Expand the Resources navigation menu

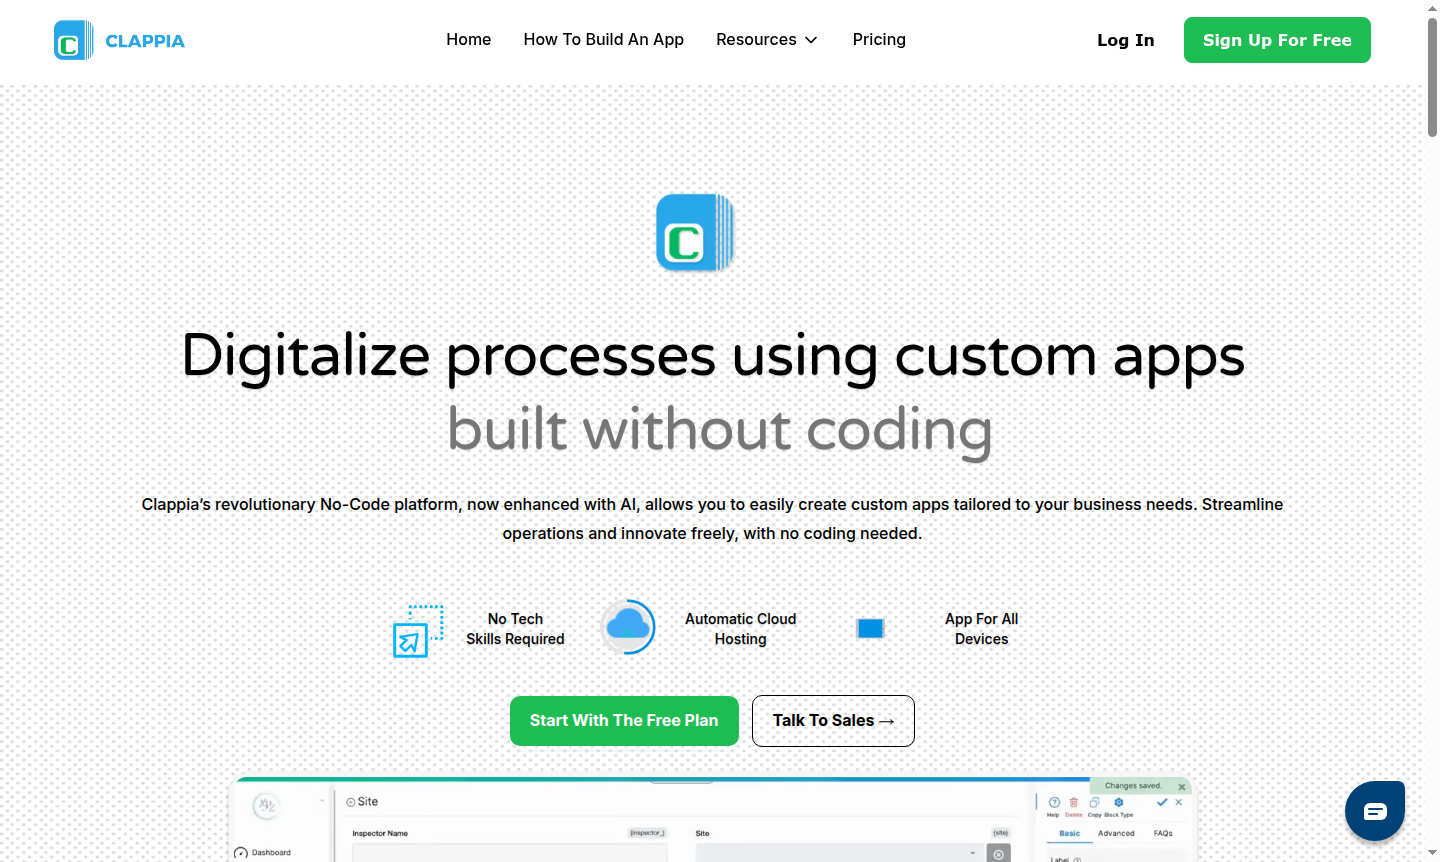click(x=766, y=39)
